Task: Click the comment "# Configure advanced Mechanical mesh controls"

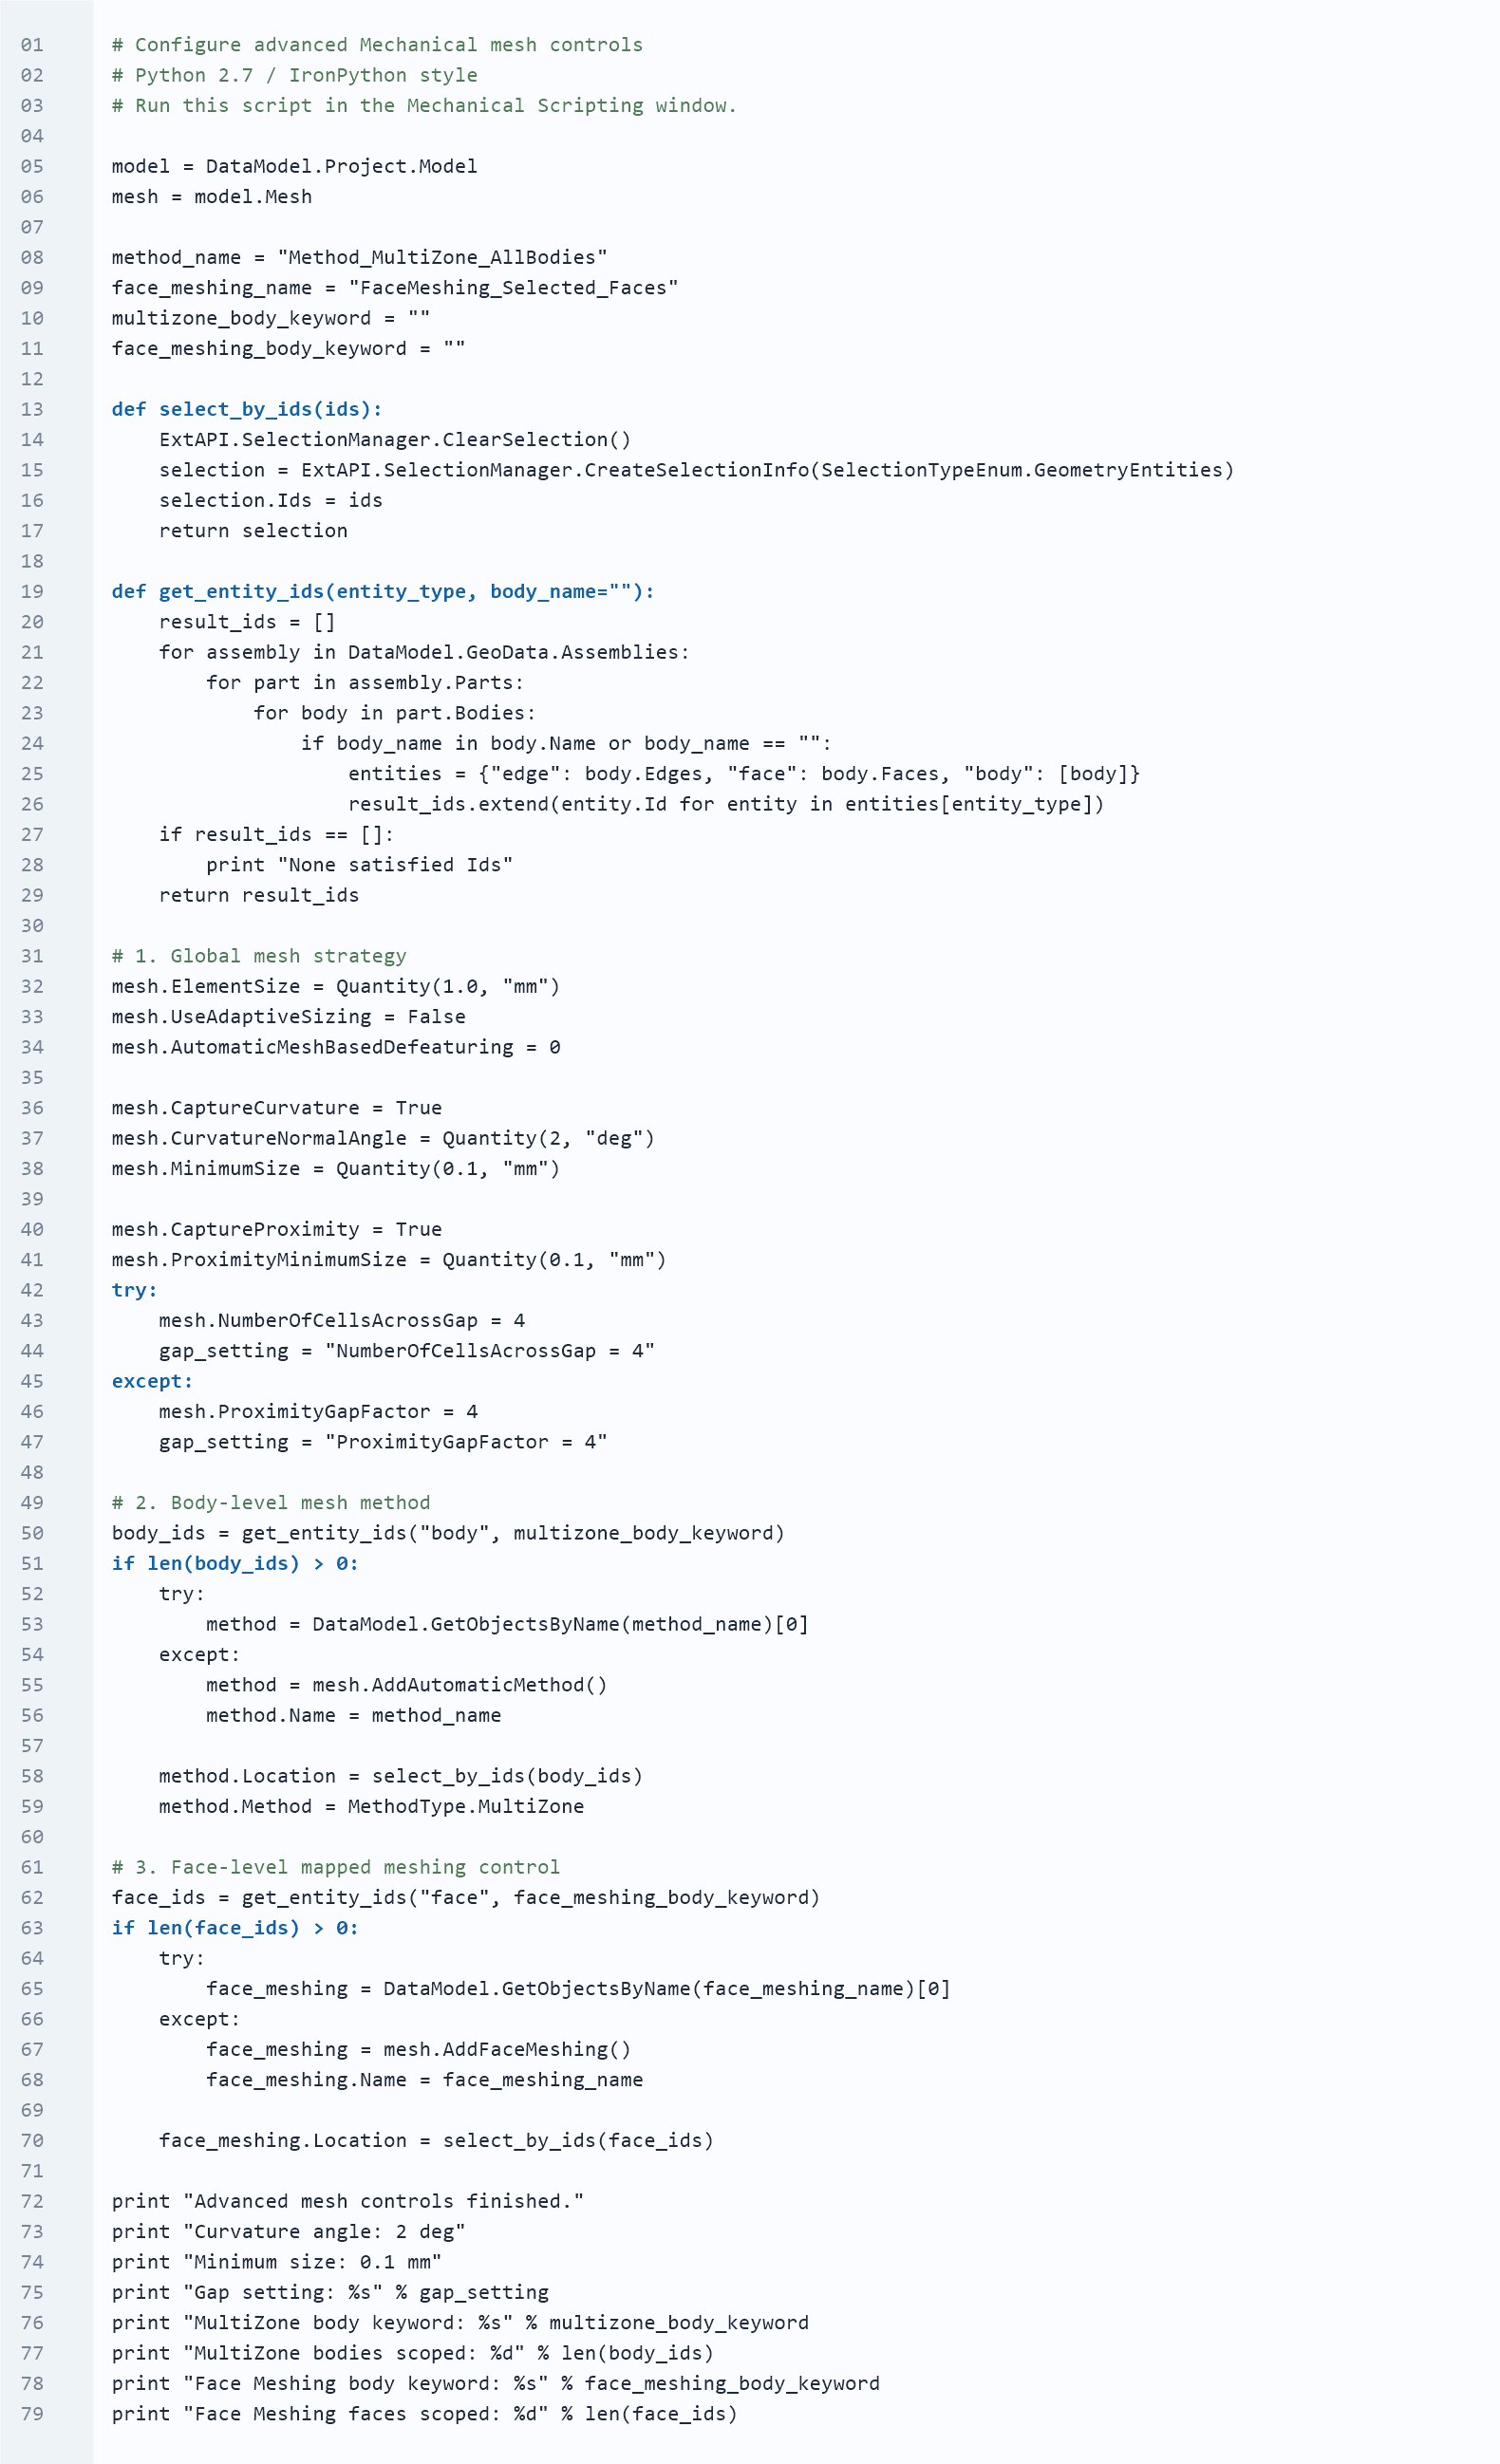Action: (x=377, y=45)
